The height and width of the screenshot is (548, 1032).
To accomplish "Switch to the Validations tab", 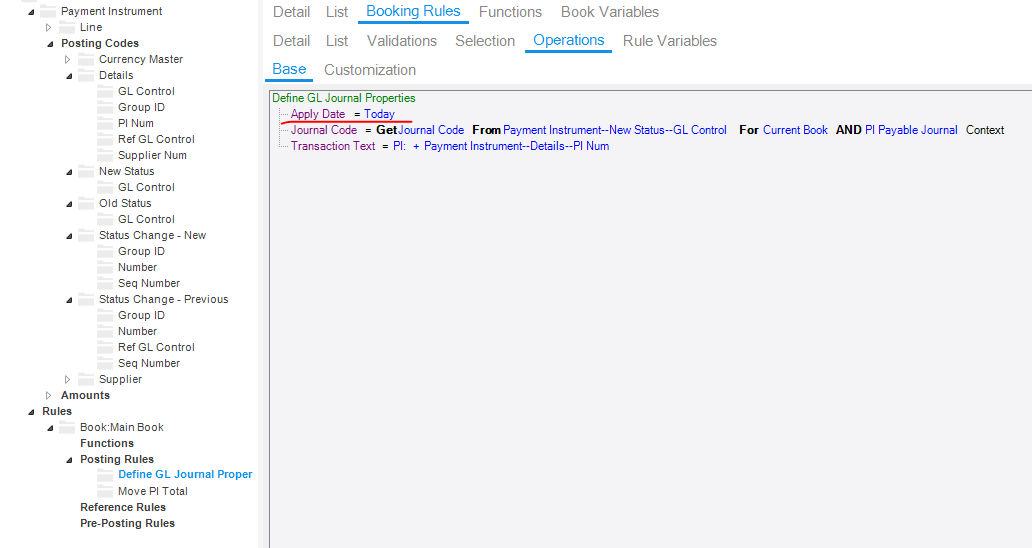I will 401,41.
